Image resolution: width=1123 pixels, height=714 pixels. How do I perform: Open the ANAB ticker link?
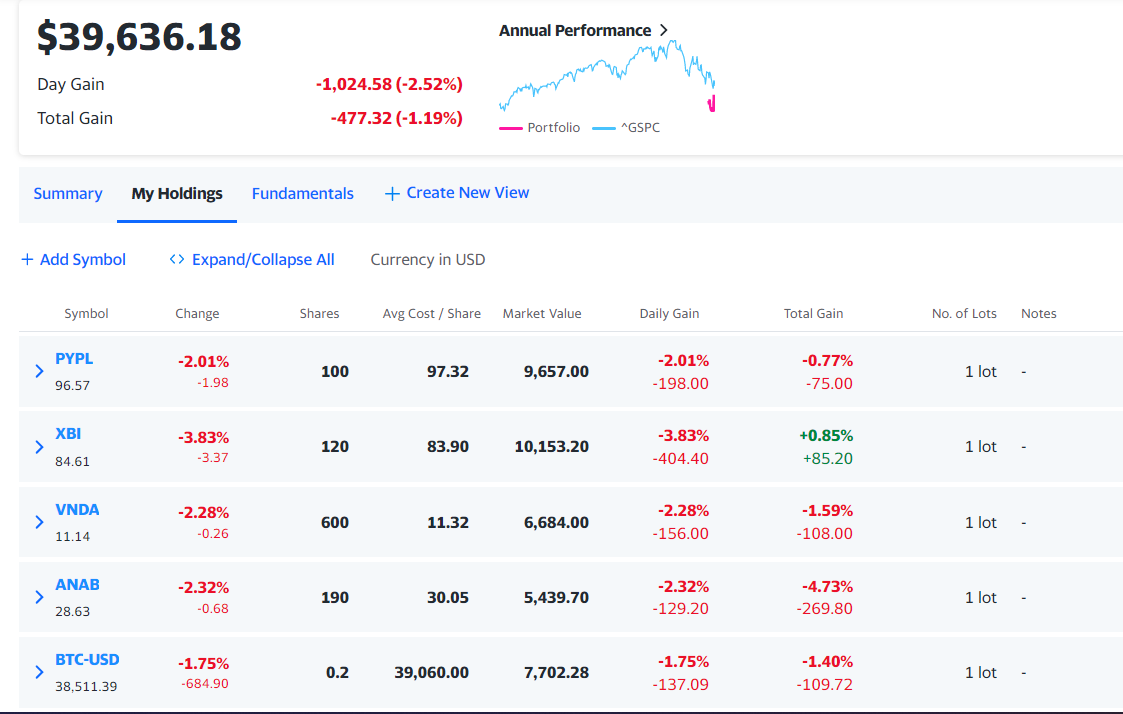(x=77, y=584)
